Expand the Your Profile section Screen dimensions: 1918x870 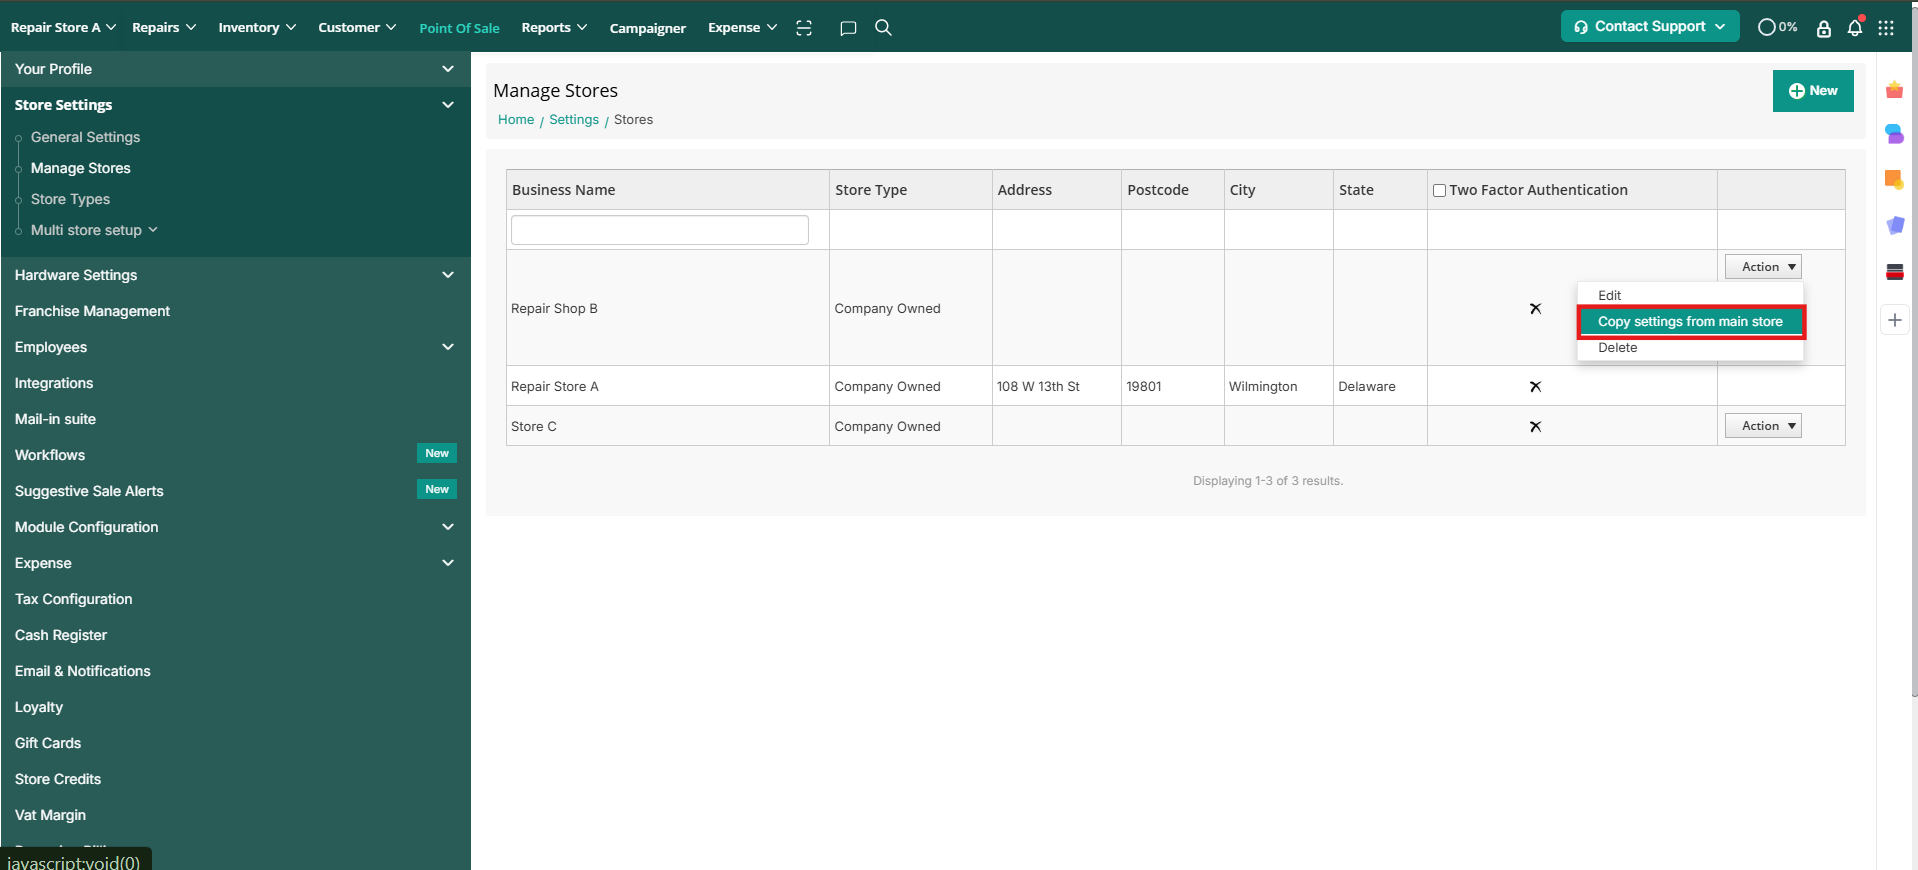[x=235, y=69]
